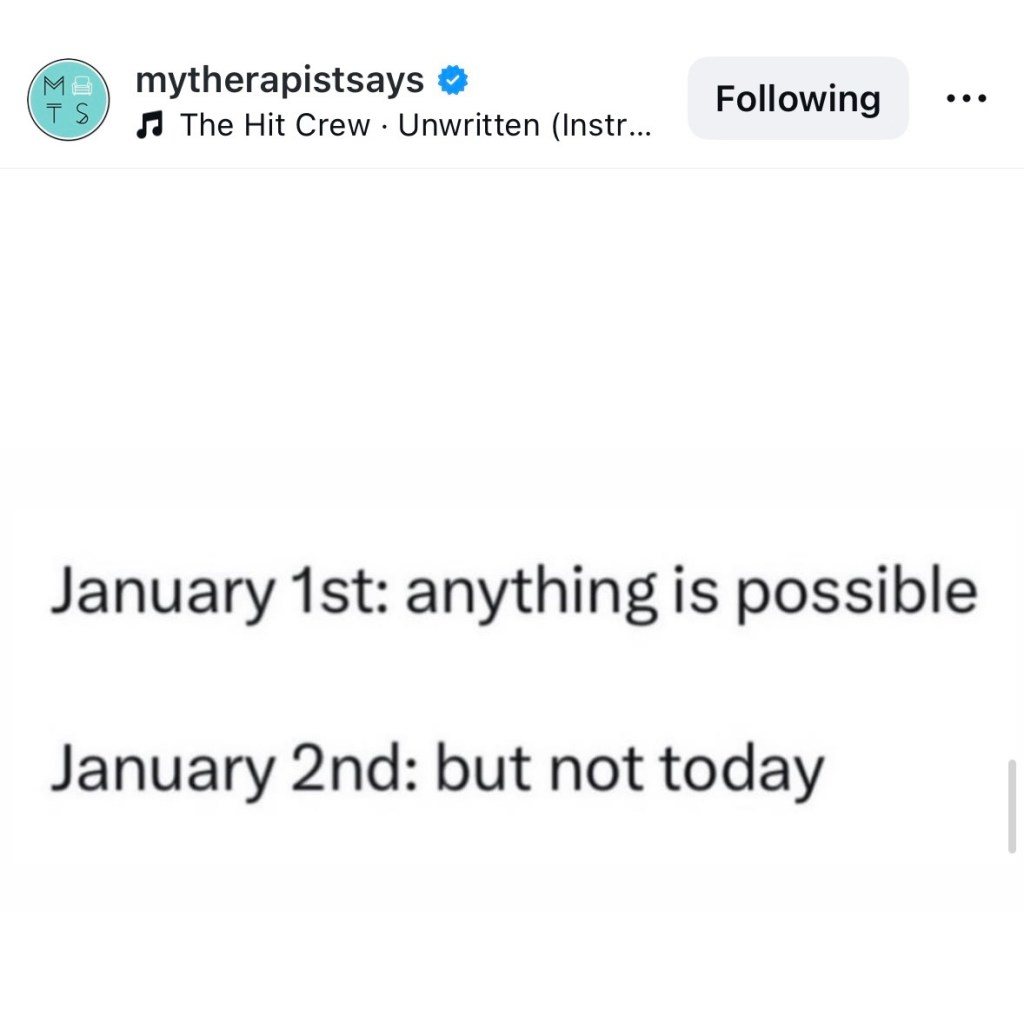Click the scrollbar handle on the right
1024x1016 pixels.
click(1011, 806)
